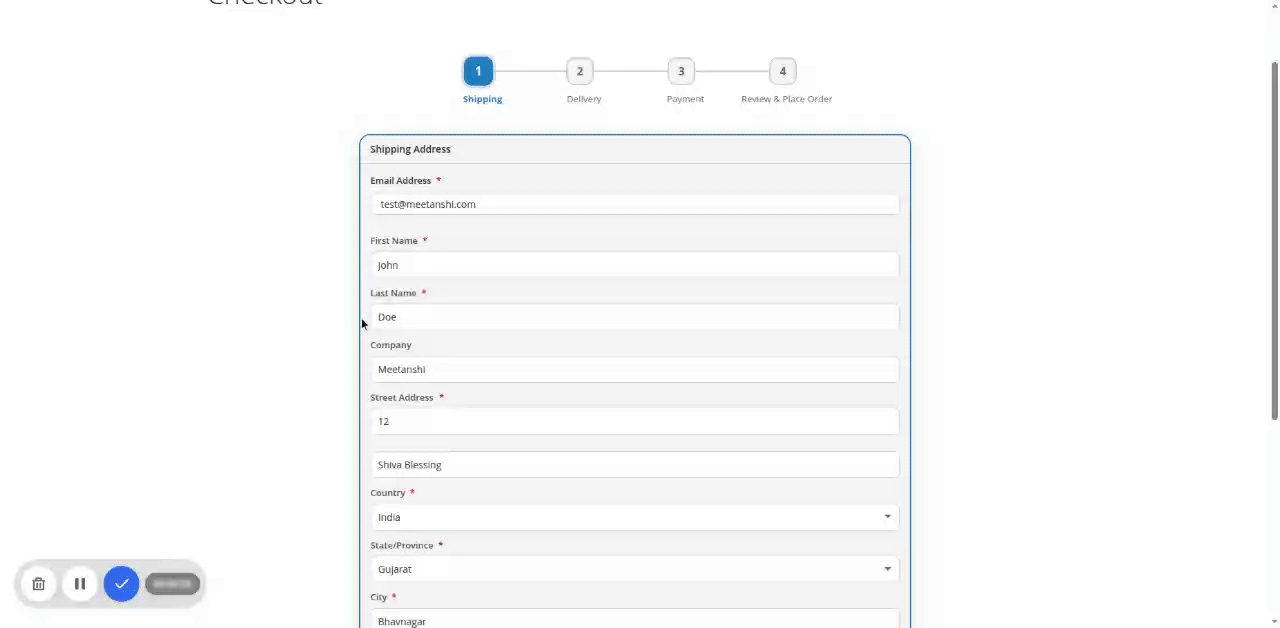Viewport: 1280px width, 628px height.
Task: Click the page vertical scrollbar
Action: 1274,240
